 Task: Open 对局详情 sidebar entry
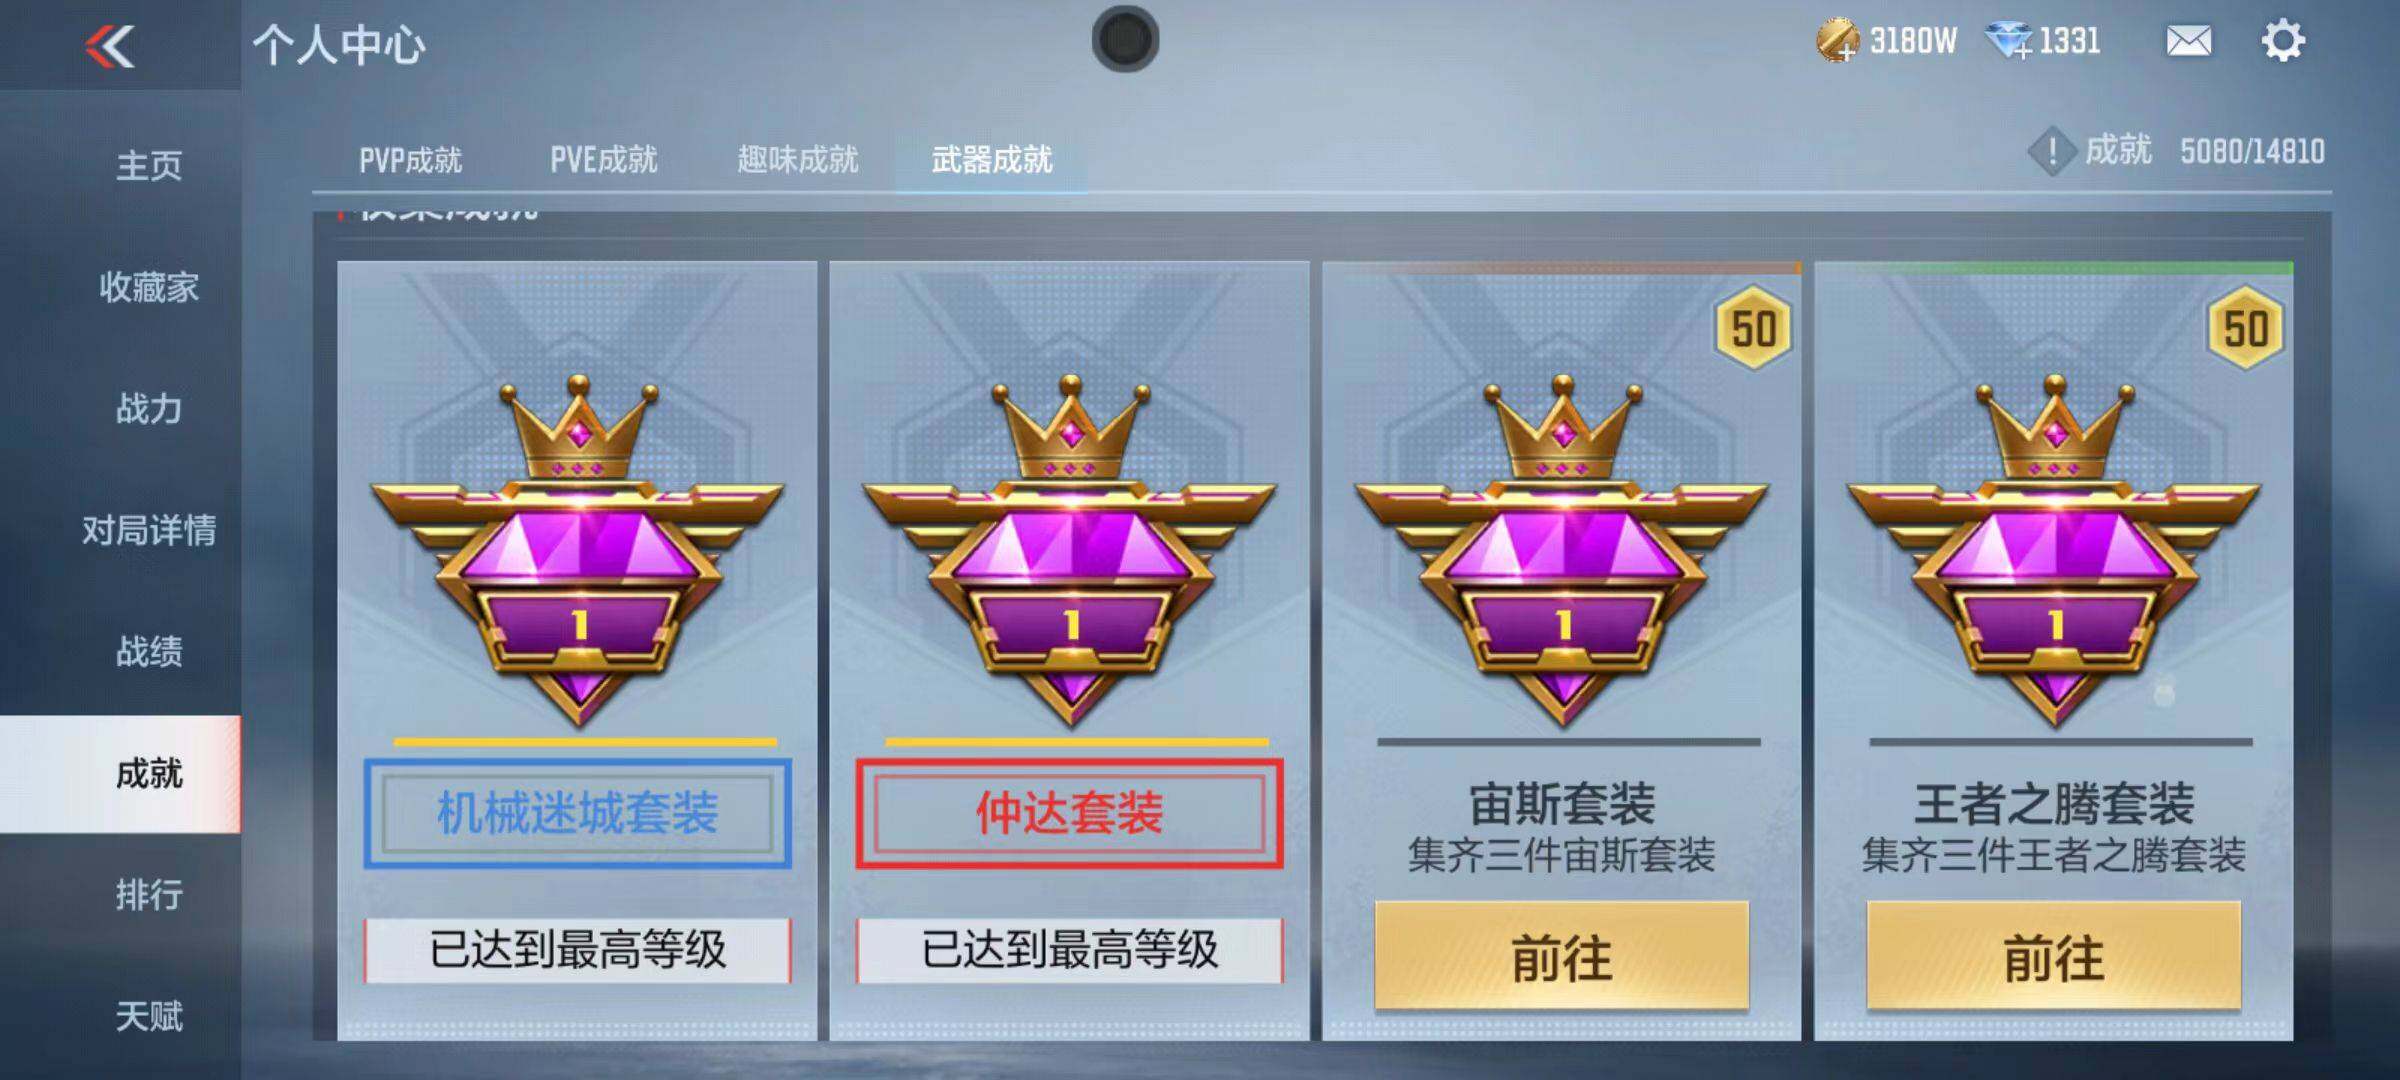pos(149,530)
